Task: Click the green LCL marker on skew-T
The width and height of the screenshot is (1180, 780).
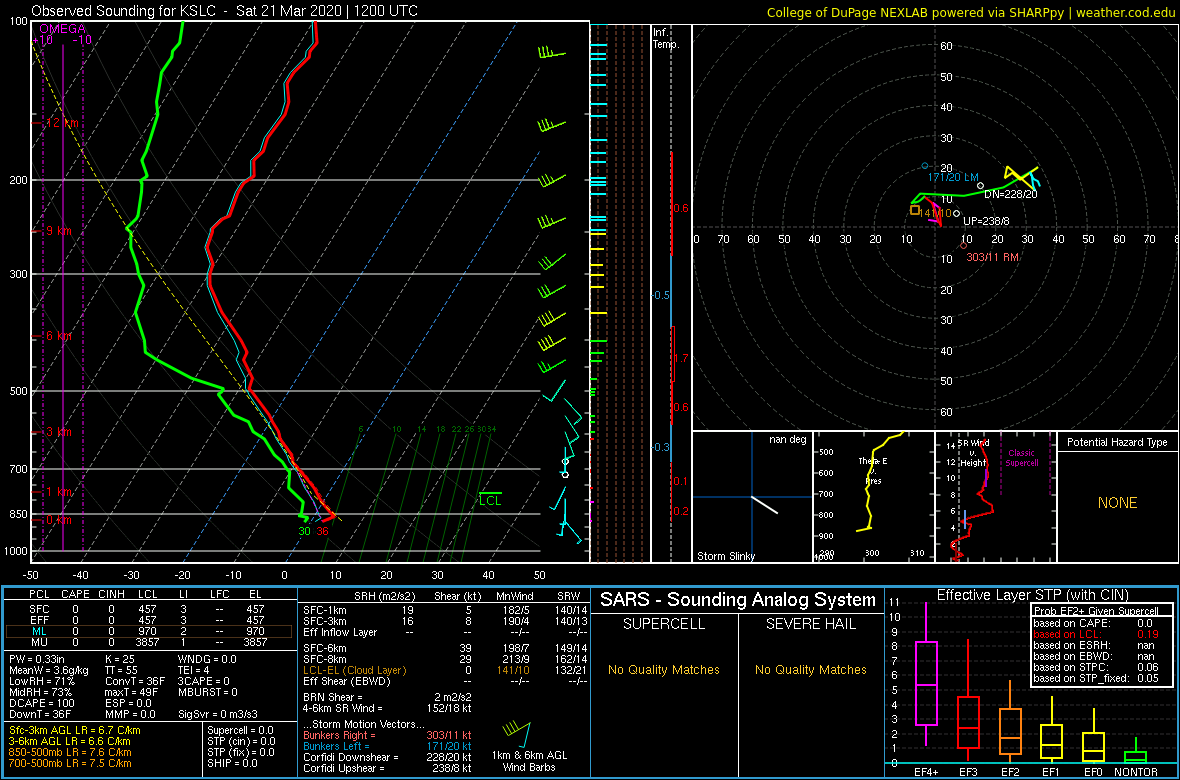Action: 489,498
